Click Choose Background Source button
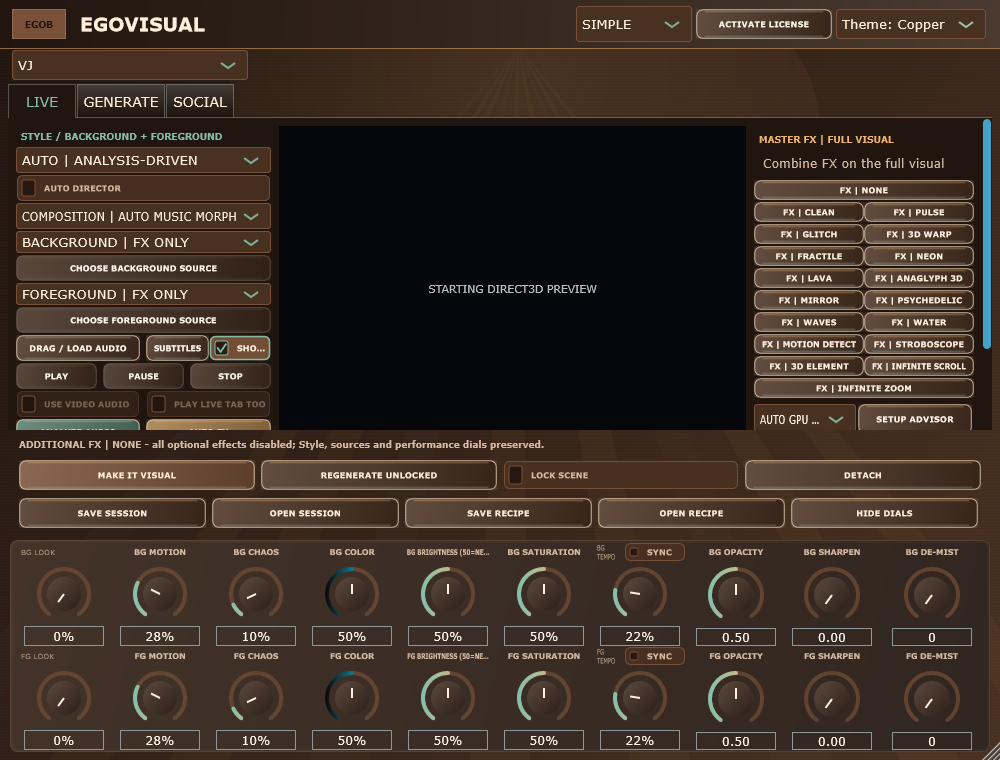This screenshot has width=1000, height=760. [x=143, y=268]
